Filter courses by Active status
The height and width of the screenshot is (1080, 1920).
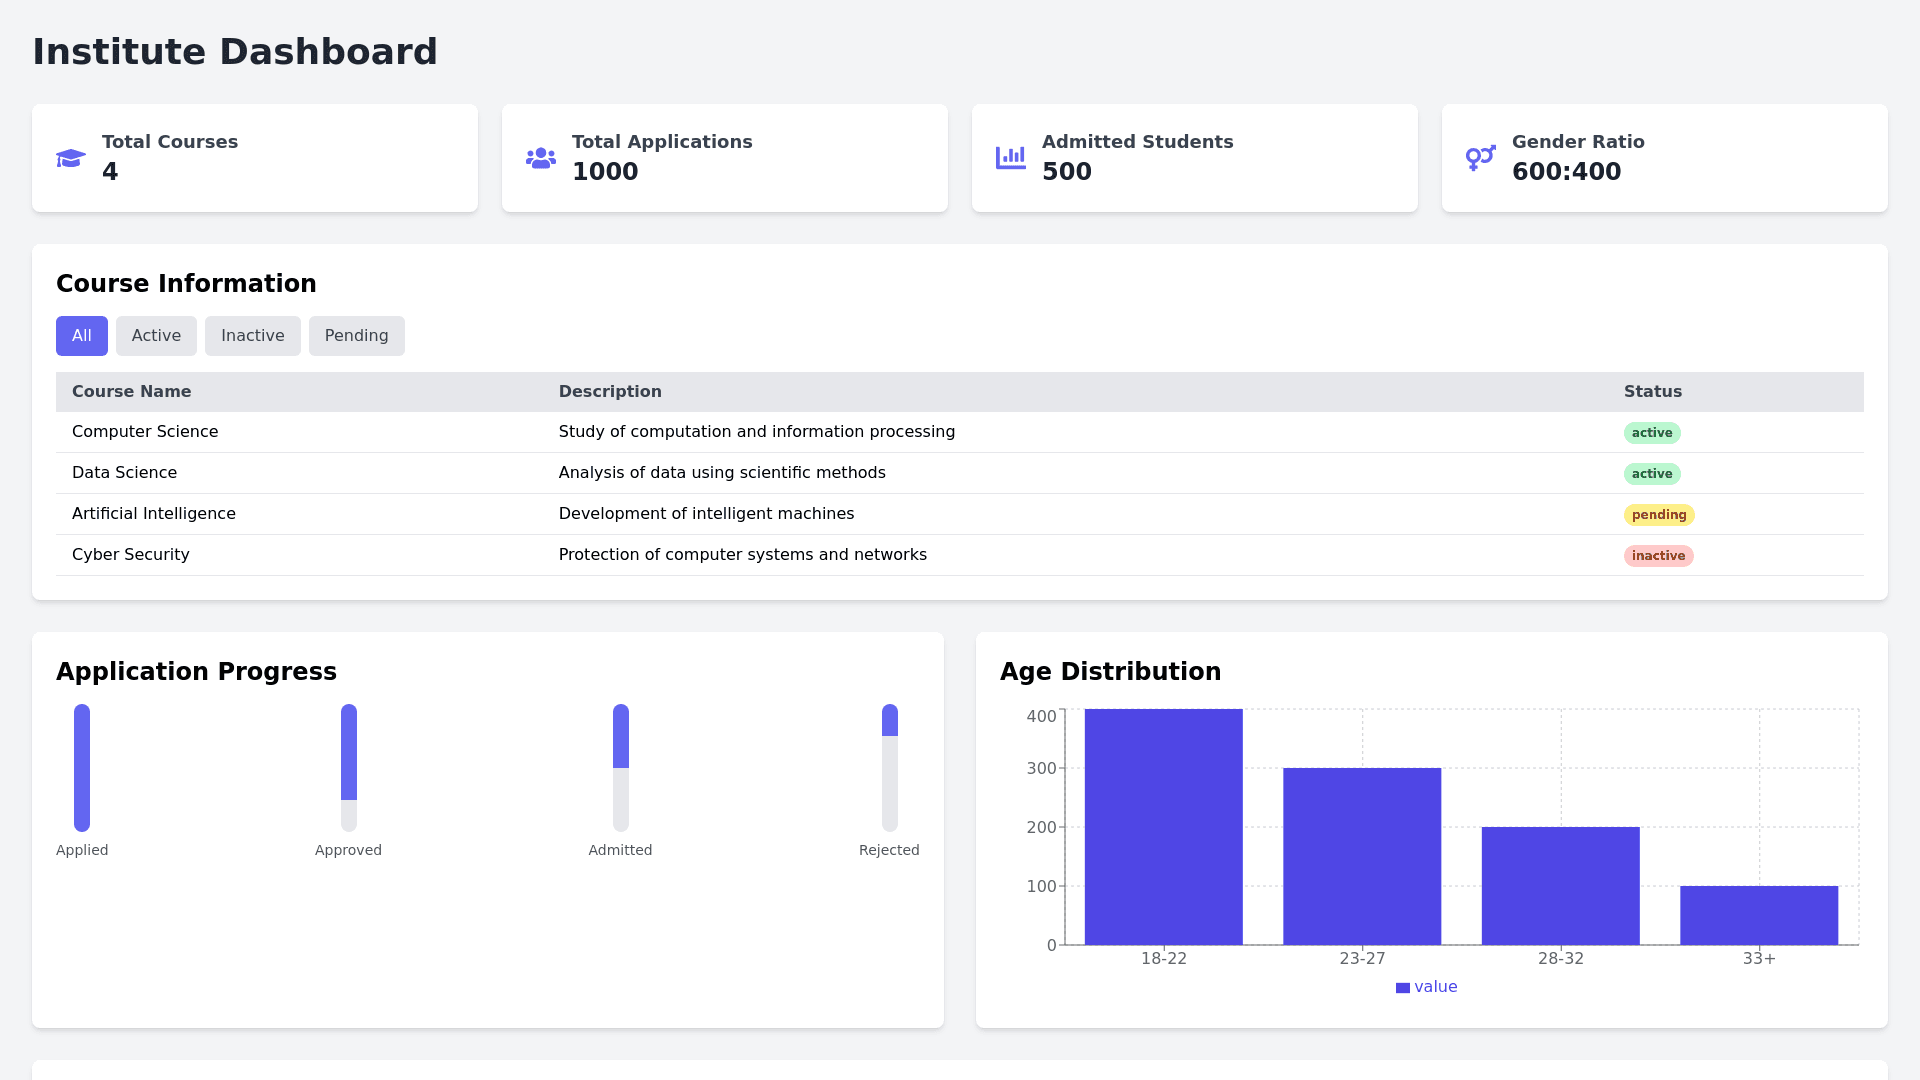(x=156, y=336)
